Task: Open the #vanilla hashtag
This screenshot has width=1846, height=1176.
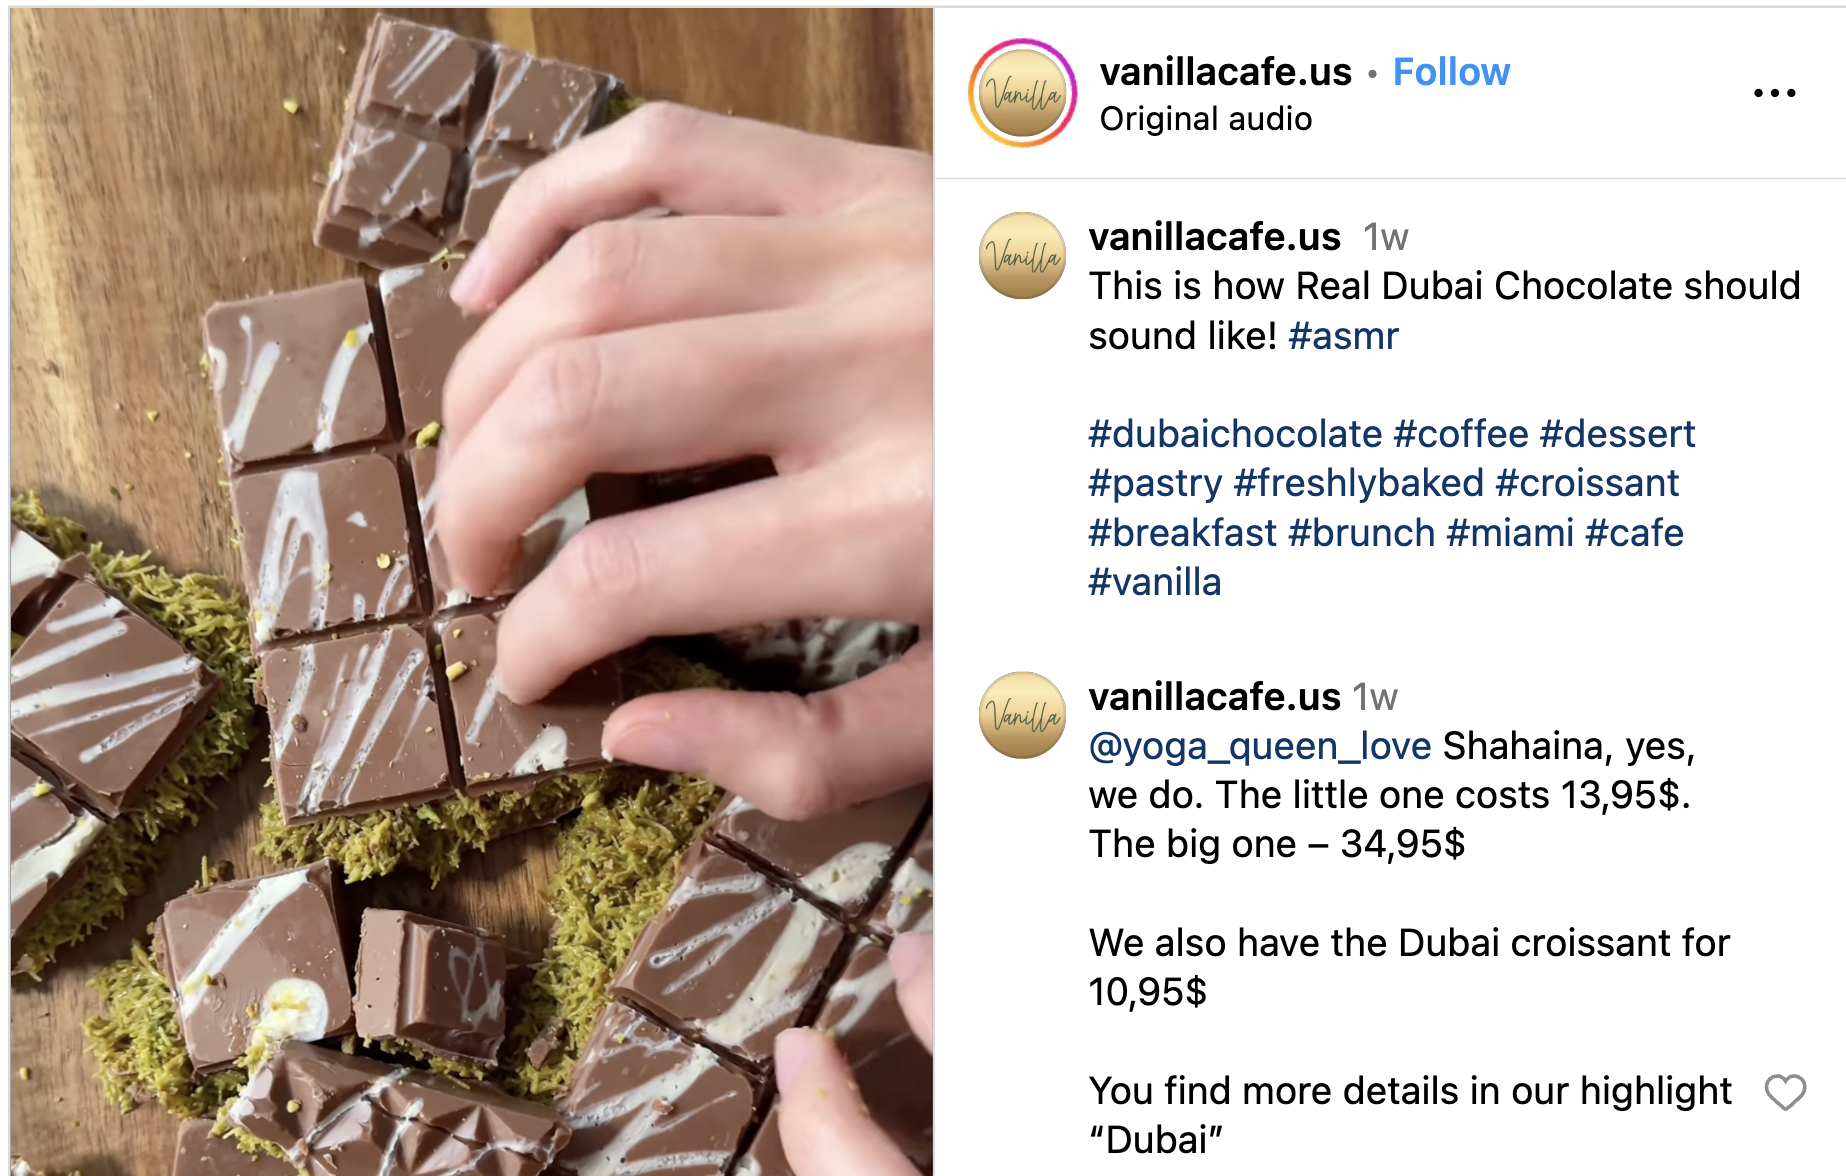Action: (x=1155, y=582)
